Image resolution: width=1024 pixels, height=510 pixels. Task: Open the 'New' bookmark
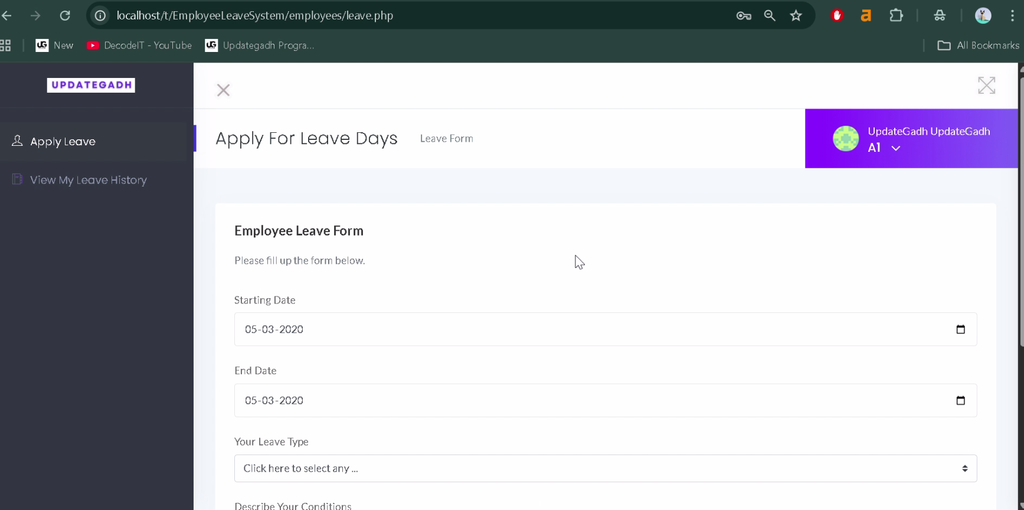[54, 45]
